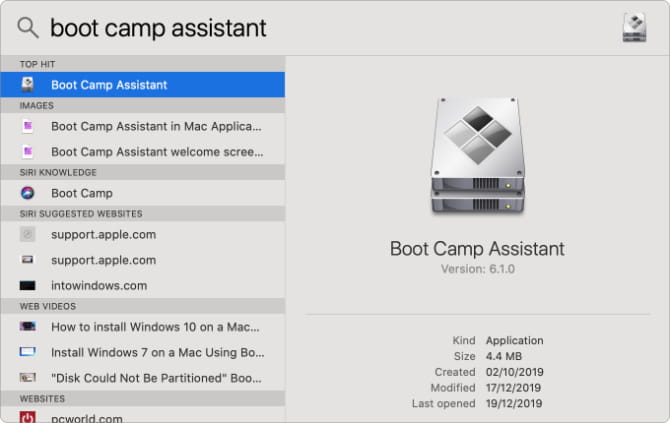
Task: Click the Boot Camp Assistant top hit icon
Action: click(x=28, y=85)
